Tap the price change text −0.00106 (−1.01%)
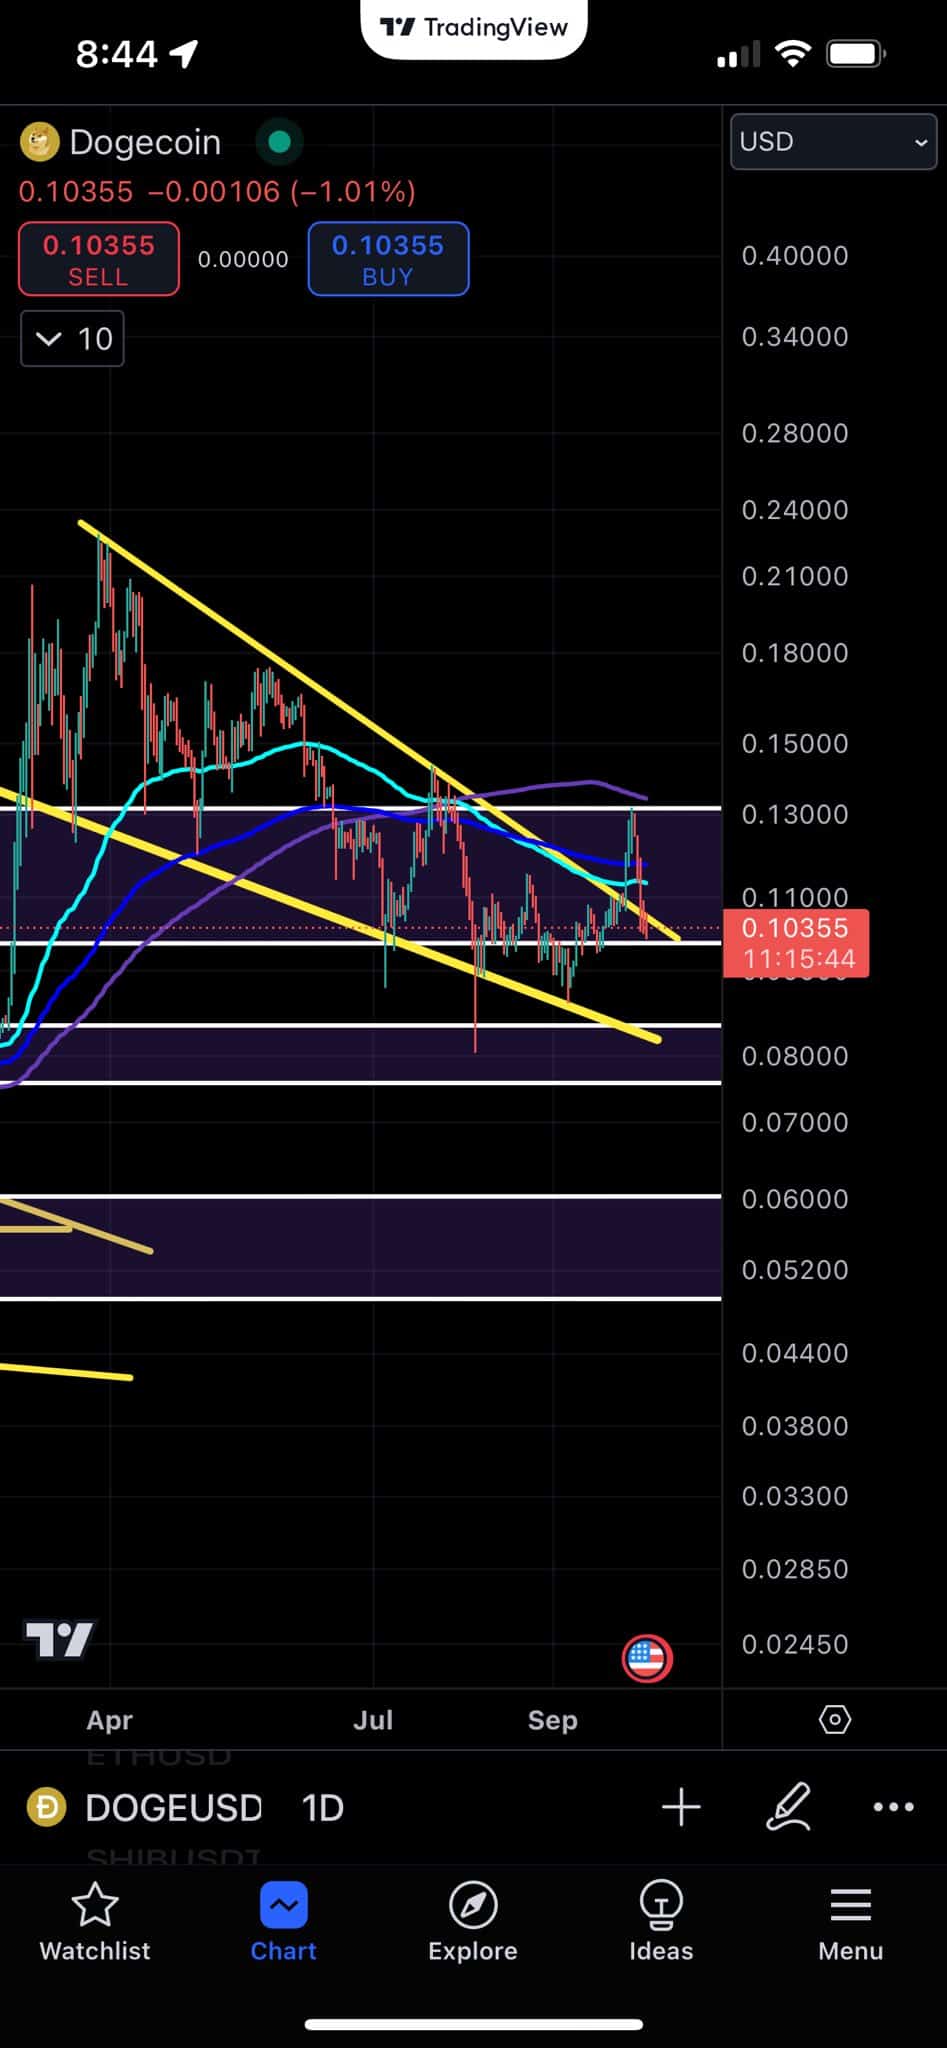The width and height of the screenshot is (947, 2048). pyautogui.click(x=282, y=191)
